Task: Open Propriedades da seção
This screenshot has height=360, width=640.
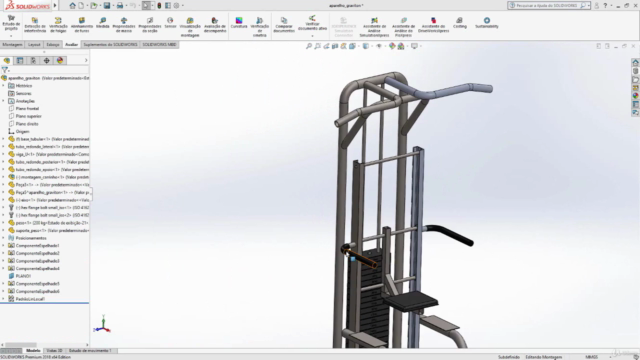Action: click(x=150, y=24)
